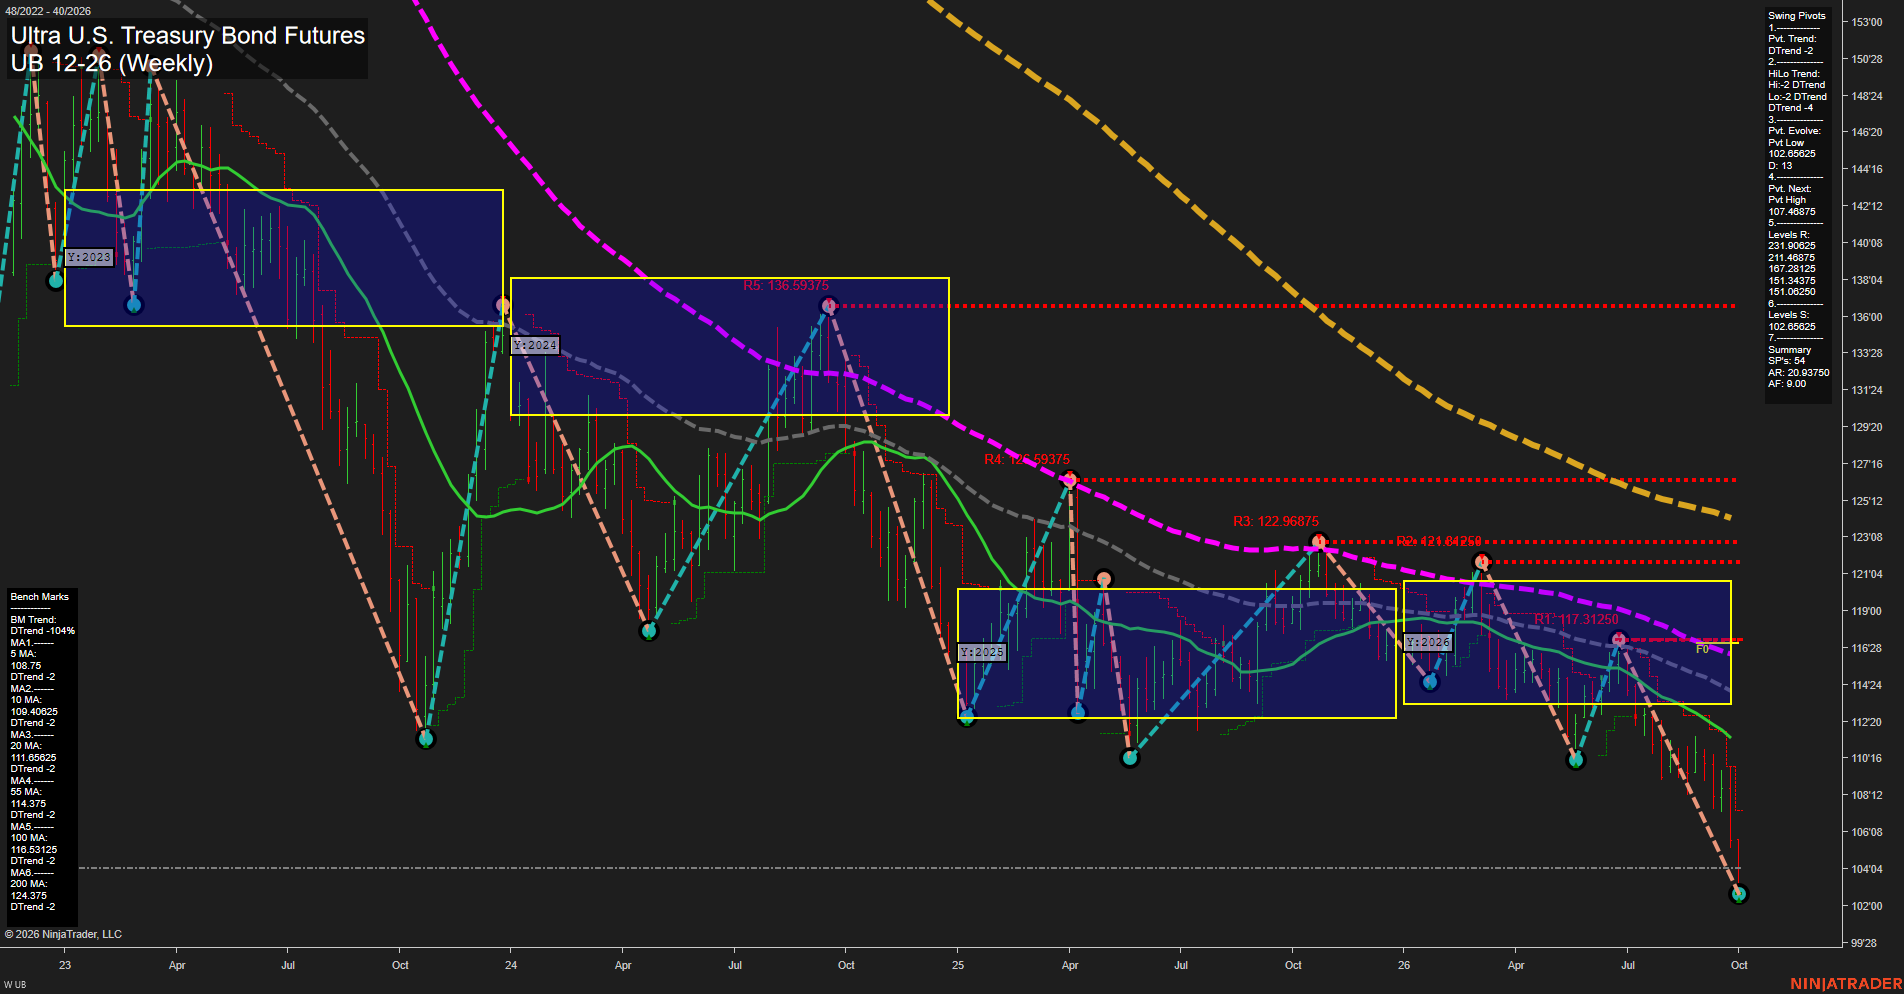Screen dimensions: 1904x994
Task: Click the 26 year mark on time axis
Action: coord(1404,965)
